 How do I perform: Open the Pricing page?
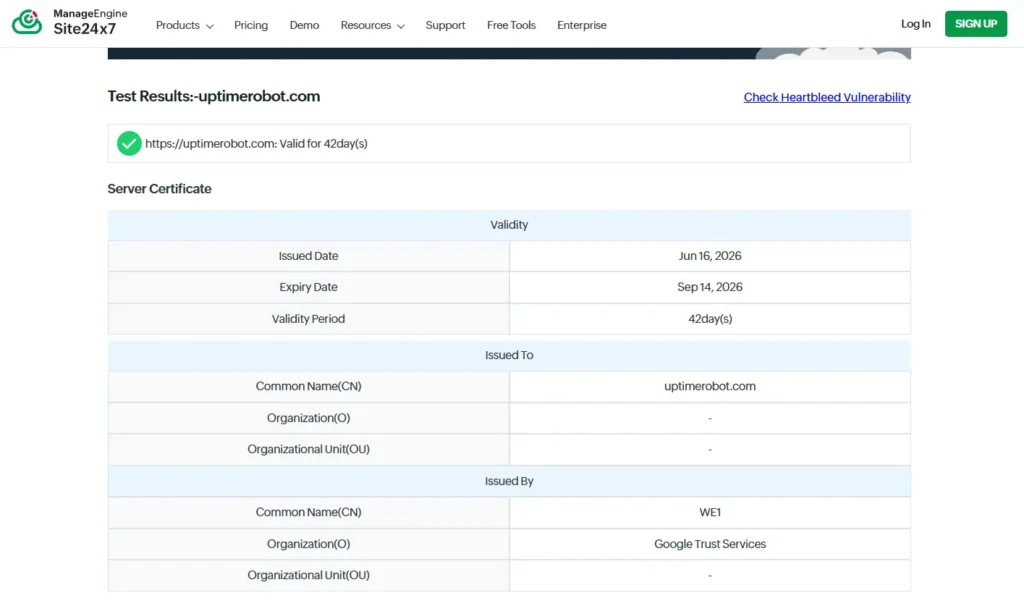251,25
